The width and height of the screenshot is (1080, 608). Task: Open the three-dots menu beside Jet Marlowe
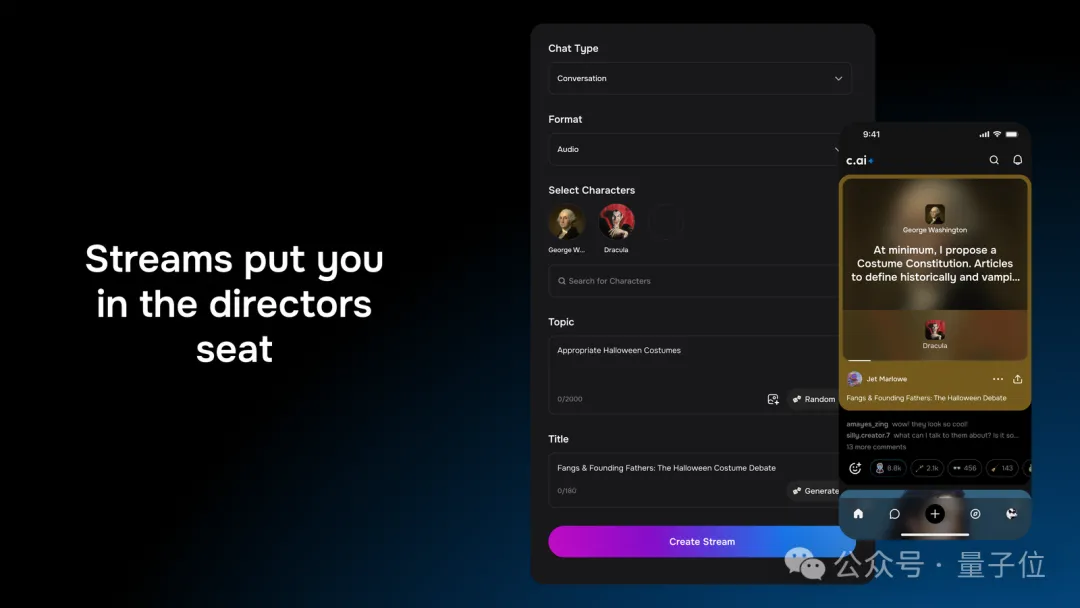click(997, 379)
